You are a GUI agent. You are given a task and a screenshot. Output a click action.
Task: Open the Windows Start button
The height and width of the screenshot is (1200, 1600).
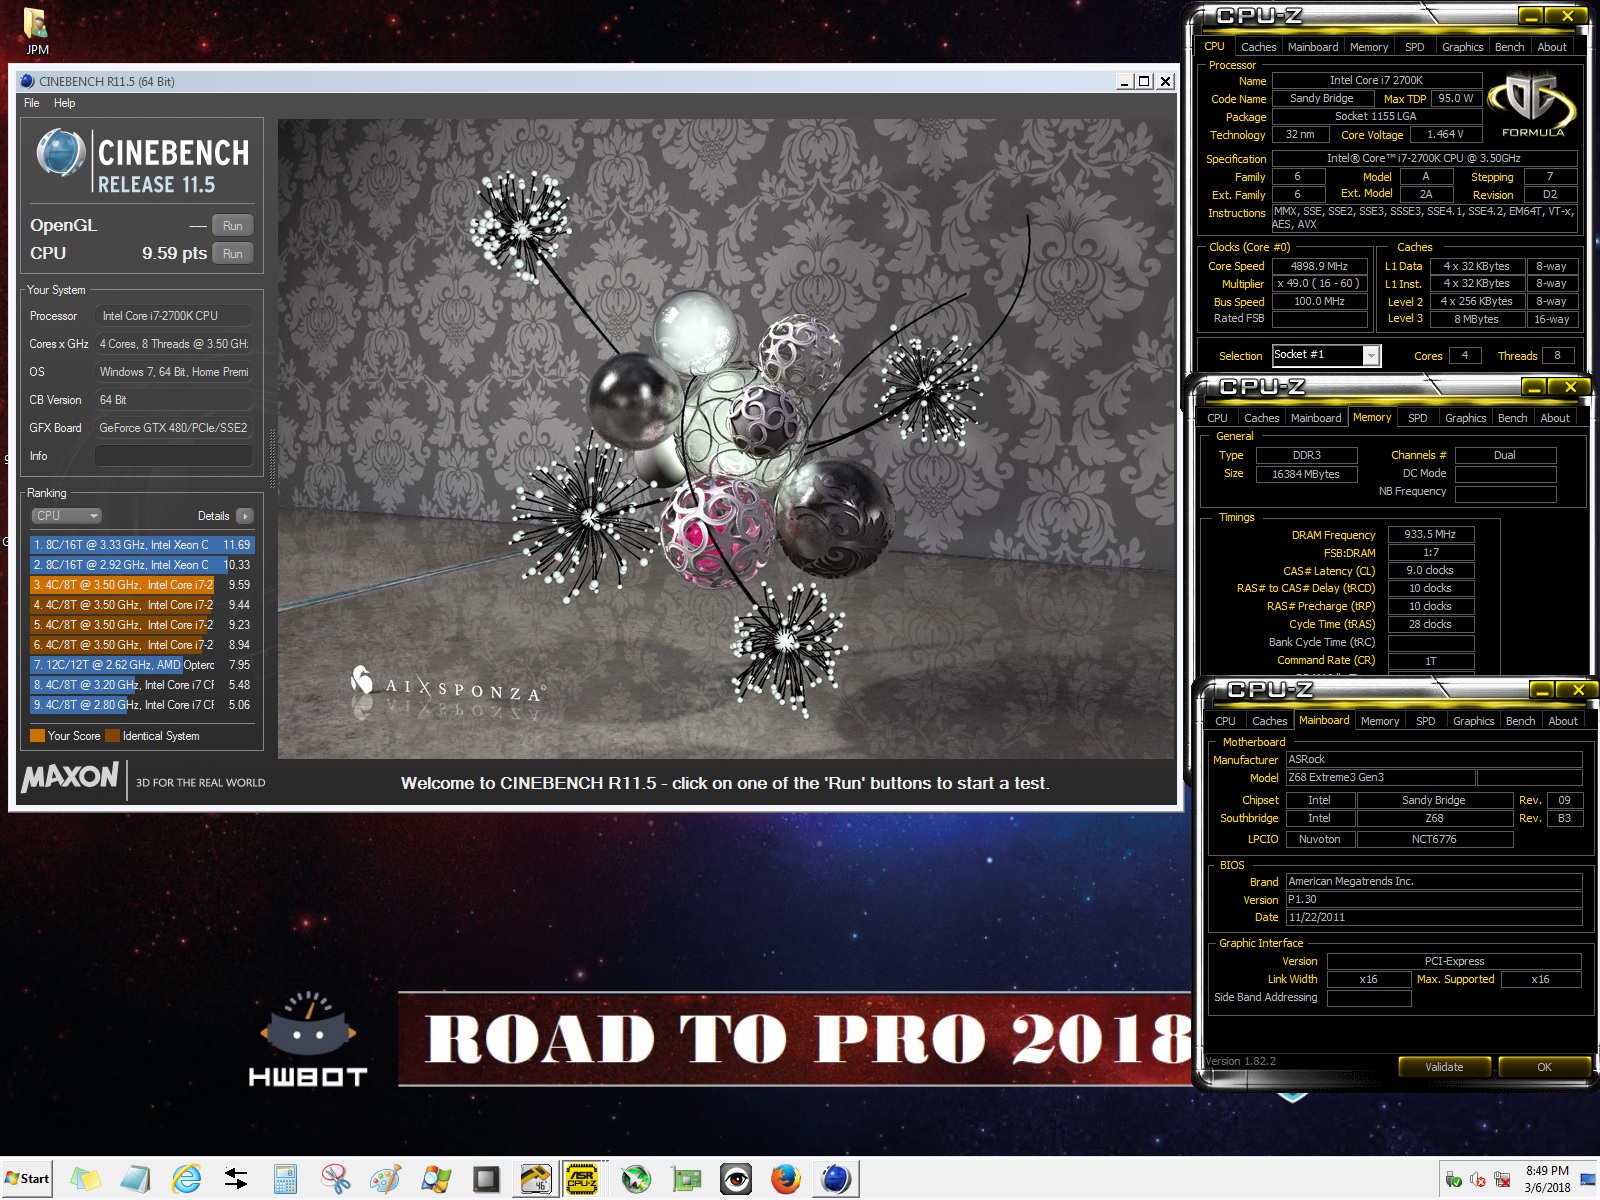click(x=27, y=1179)
